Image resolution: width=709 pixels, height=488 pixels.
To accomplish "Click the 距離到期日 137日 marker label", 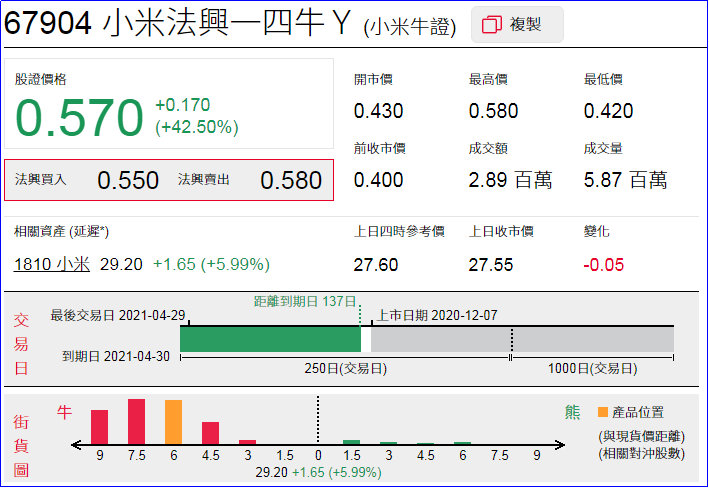I will 305,302.
